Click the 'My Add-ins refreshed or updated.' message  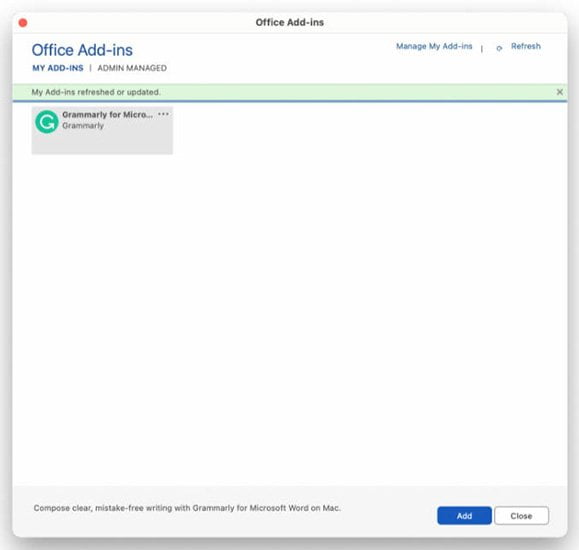[96, 92]
